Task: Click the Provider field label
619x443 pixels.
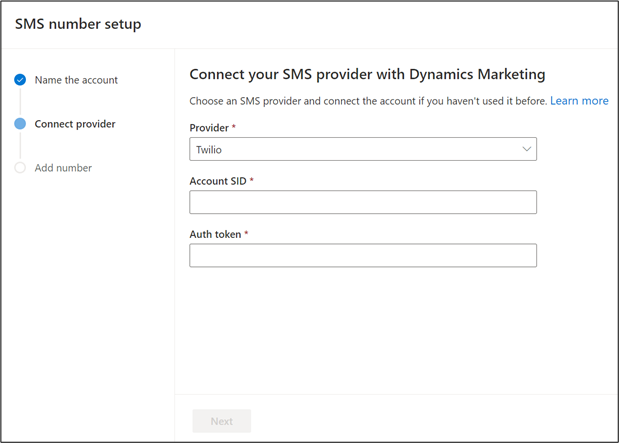Action: pos(211,129)
